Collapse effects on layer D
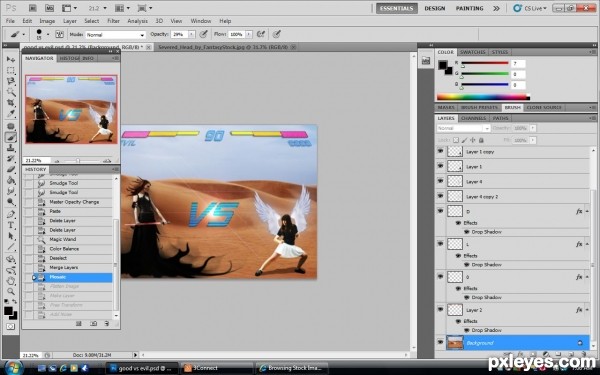 coord(587,211)
